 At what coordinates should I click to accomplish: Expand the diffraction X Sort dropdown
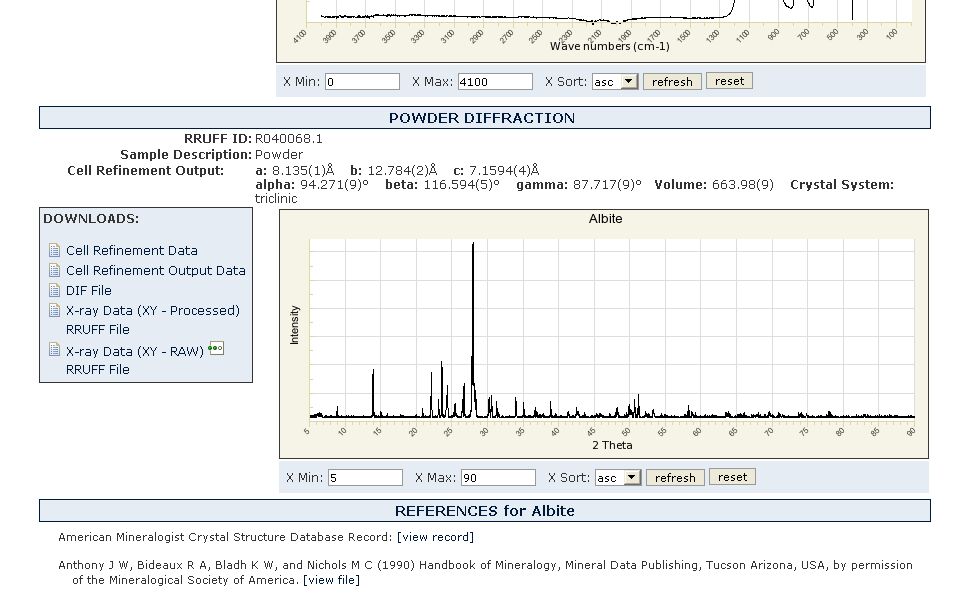click(617, 478)
